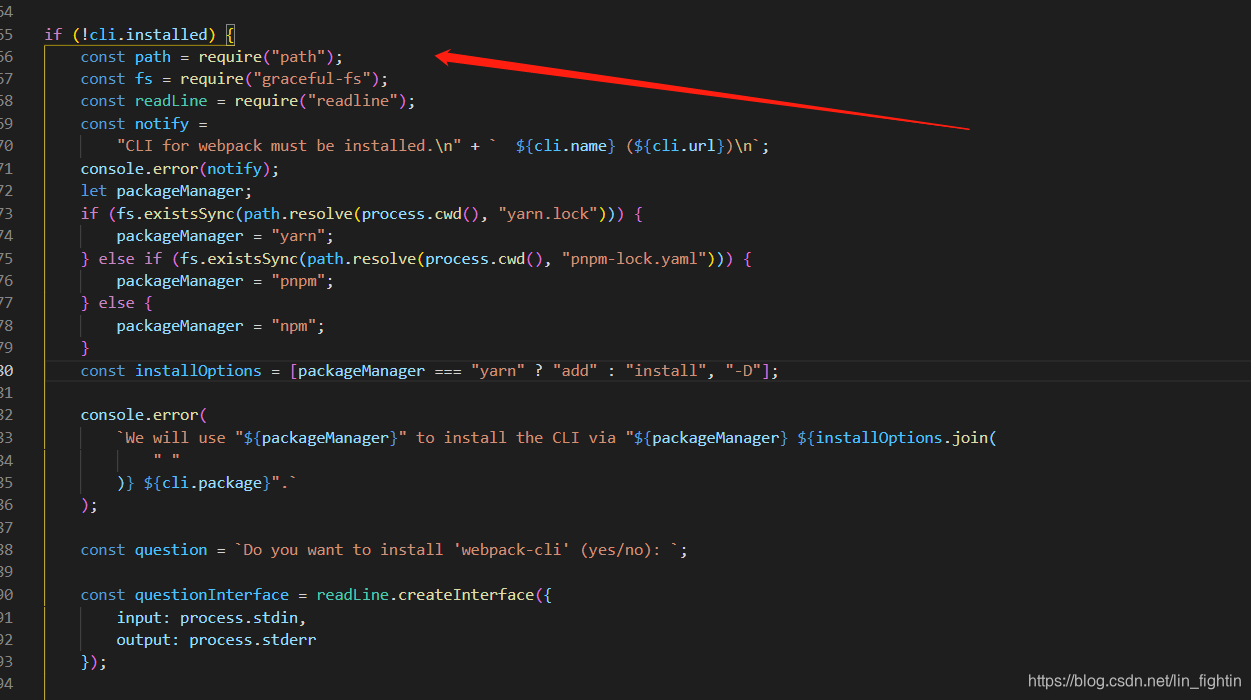Image resolution: width=1251 pixels, height=700 pixels.
Task: Click the "const question" declaration
Action: coord(144,550)
